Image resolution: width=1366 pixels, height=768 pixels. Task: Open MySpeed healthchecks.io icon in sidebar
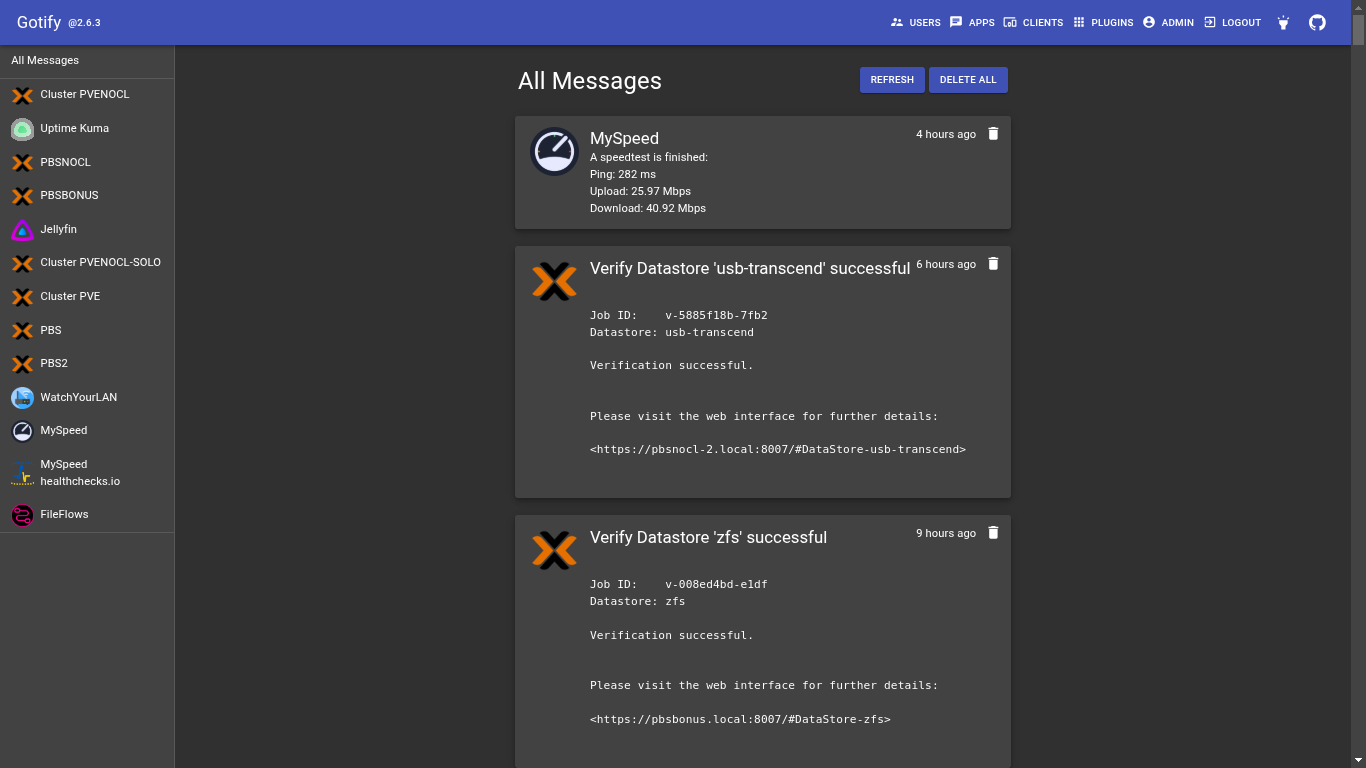(22, 473)
